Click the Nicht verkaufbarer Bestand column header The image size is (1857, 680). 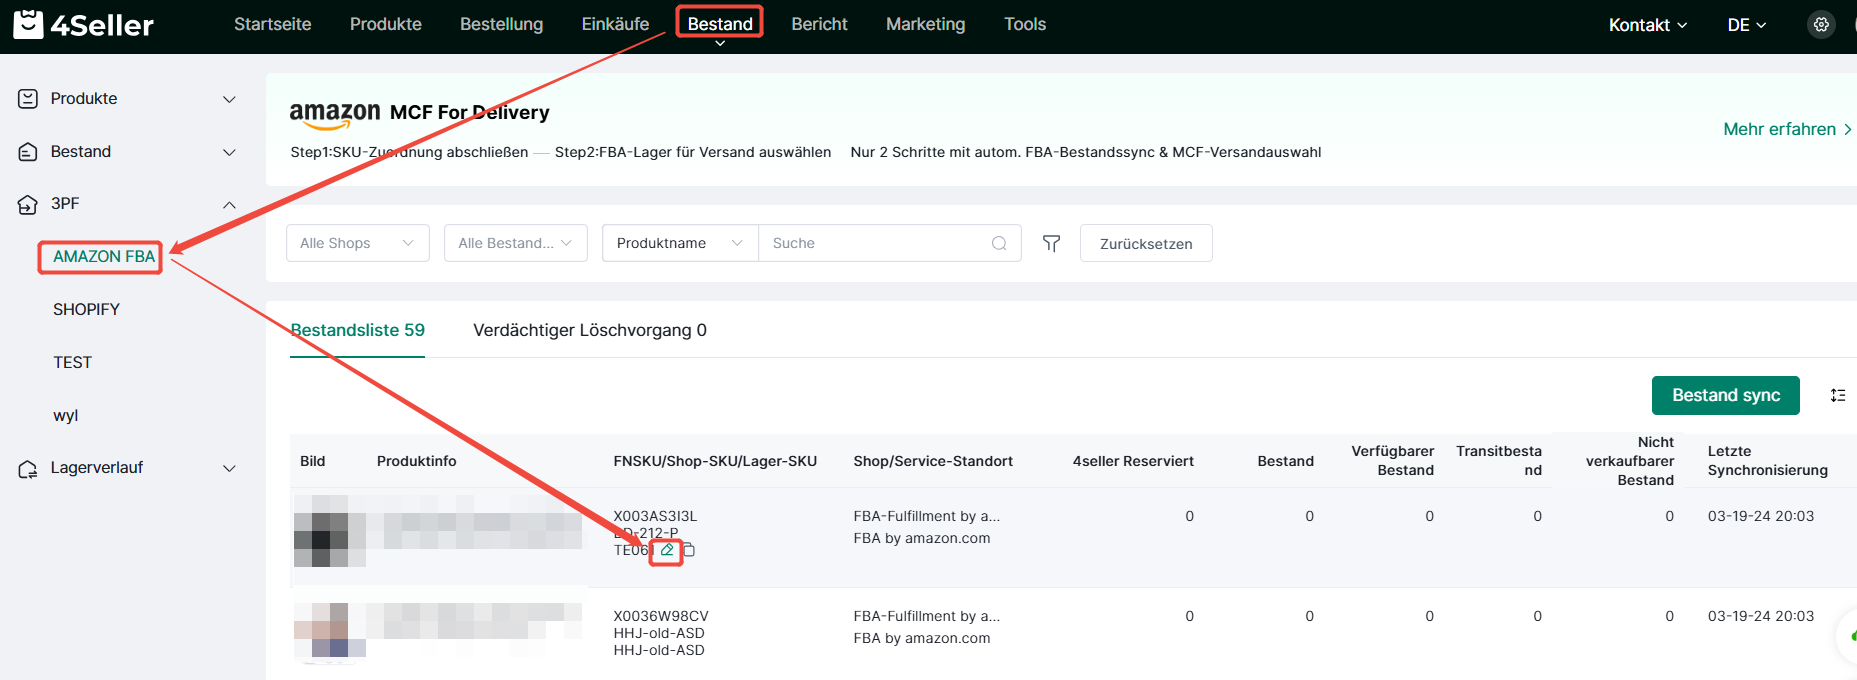pos(1629,461)
